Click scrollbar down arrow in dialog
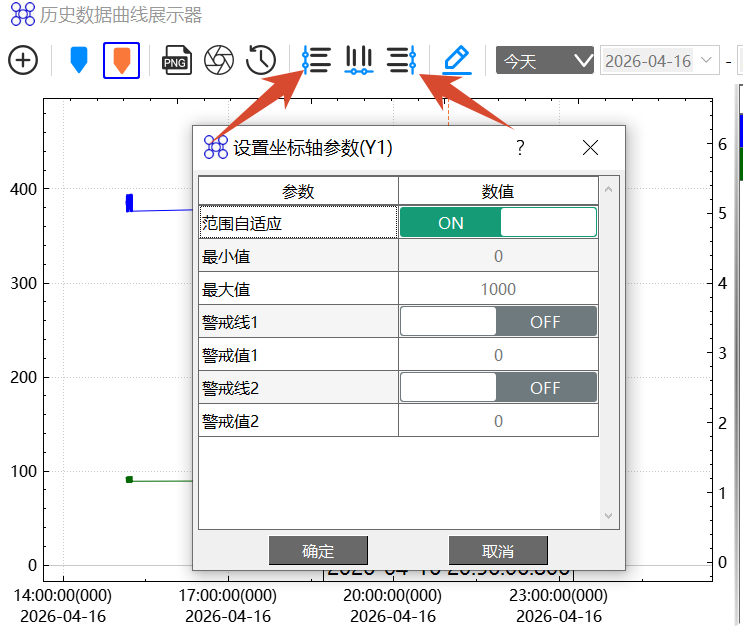 (x=609, y=516)
